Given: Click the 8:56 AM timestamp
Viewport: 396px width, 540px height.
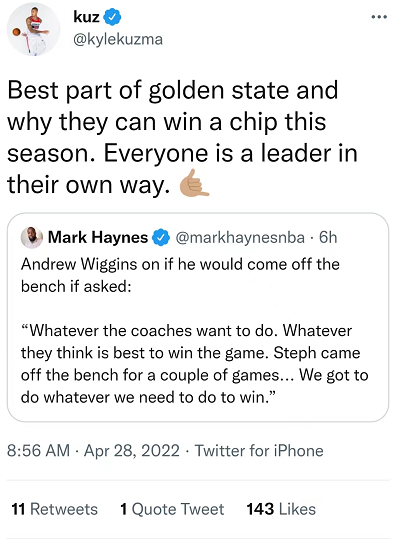Looking at the screenshot, I should tap(38, 450).
